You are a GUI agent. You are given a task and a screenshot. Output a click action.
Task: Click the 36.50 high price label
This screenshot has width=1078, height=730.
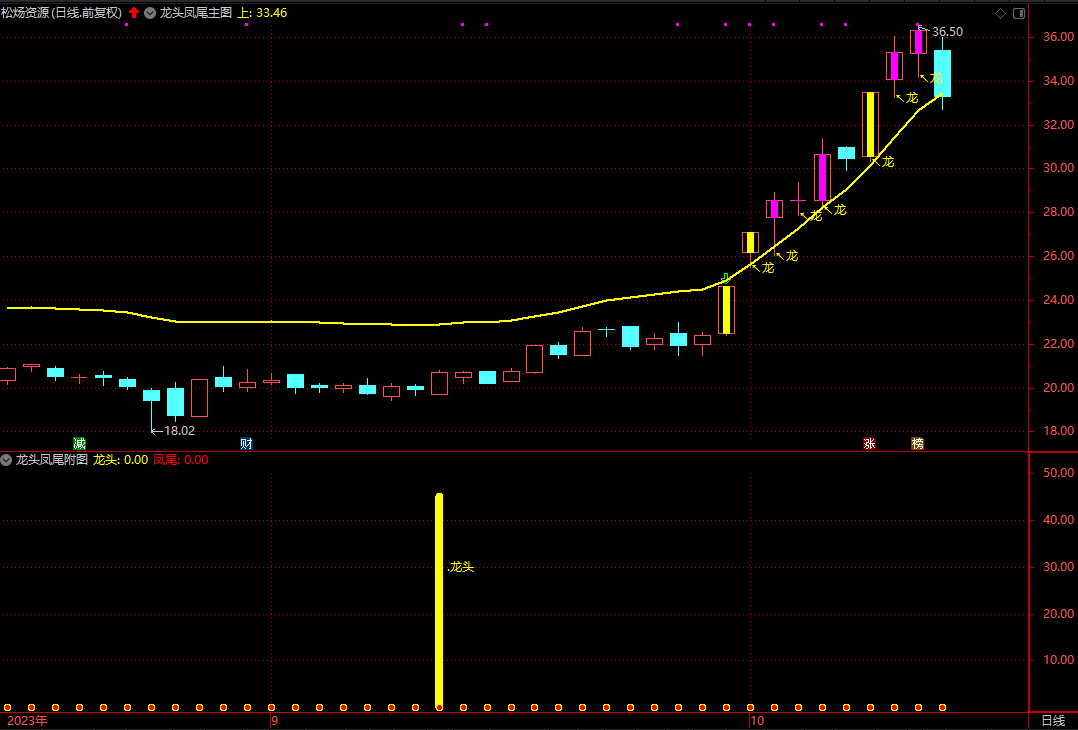(947, 32)
